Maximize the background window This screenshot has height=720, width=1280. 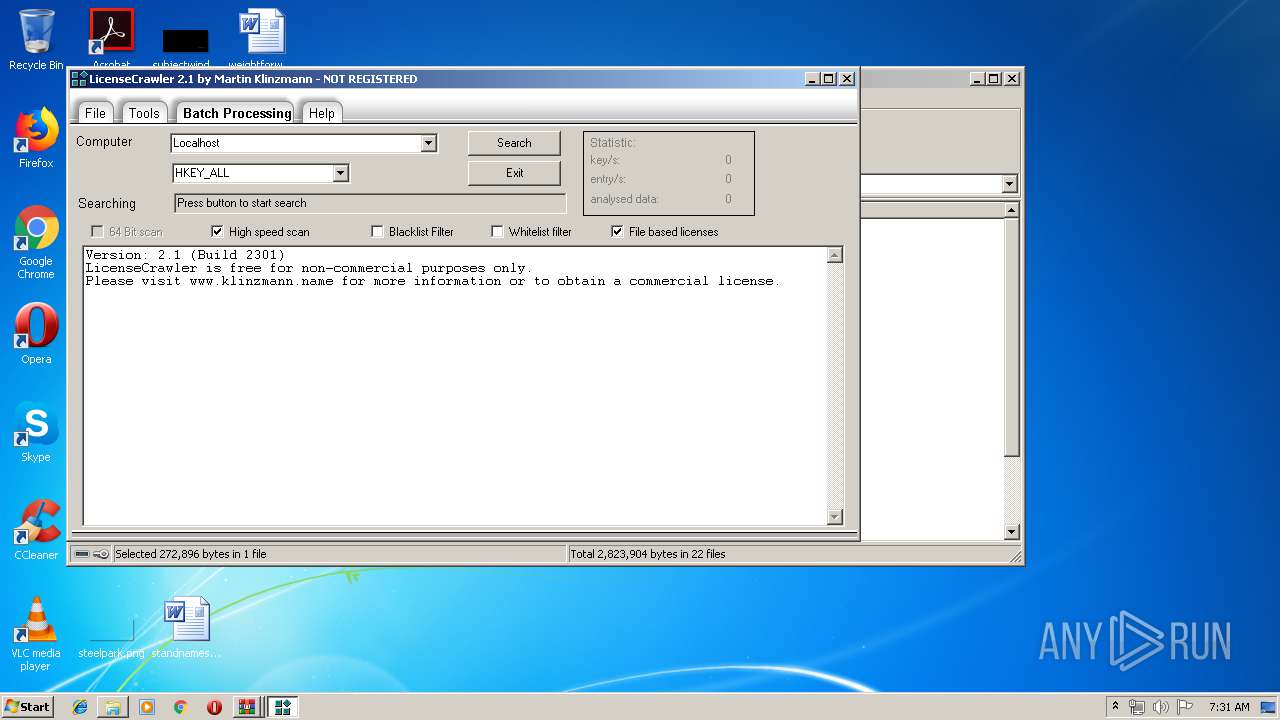pos(993,79)
